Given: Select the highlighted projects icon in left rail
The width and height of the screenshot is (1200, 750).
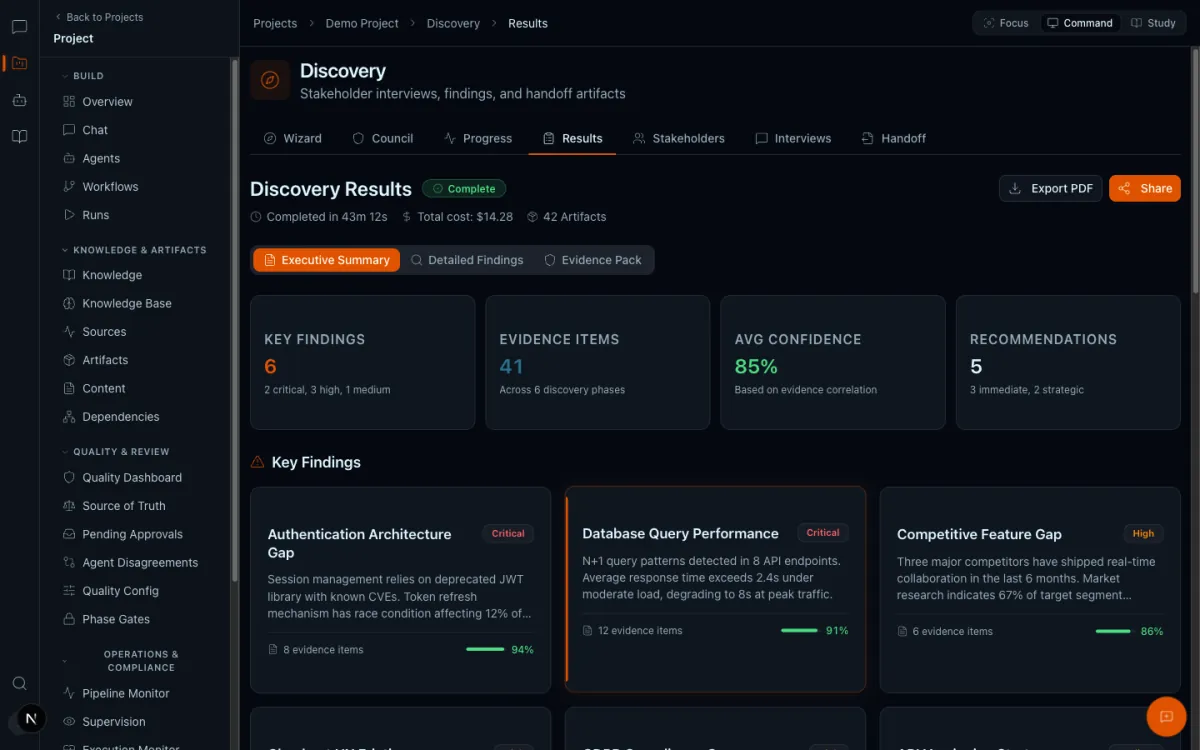Looking at the screenshot, I should (x=19, y=63).
